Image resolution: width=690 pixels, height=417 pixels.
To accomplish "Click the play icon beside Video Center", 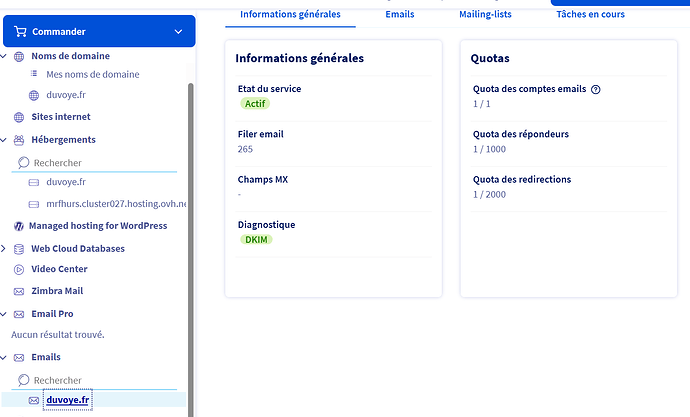I will point(19,269).
